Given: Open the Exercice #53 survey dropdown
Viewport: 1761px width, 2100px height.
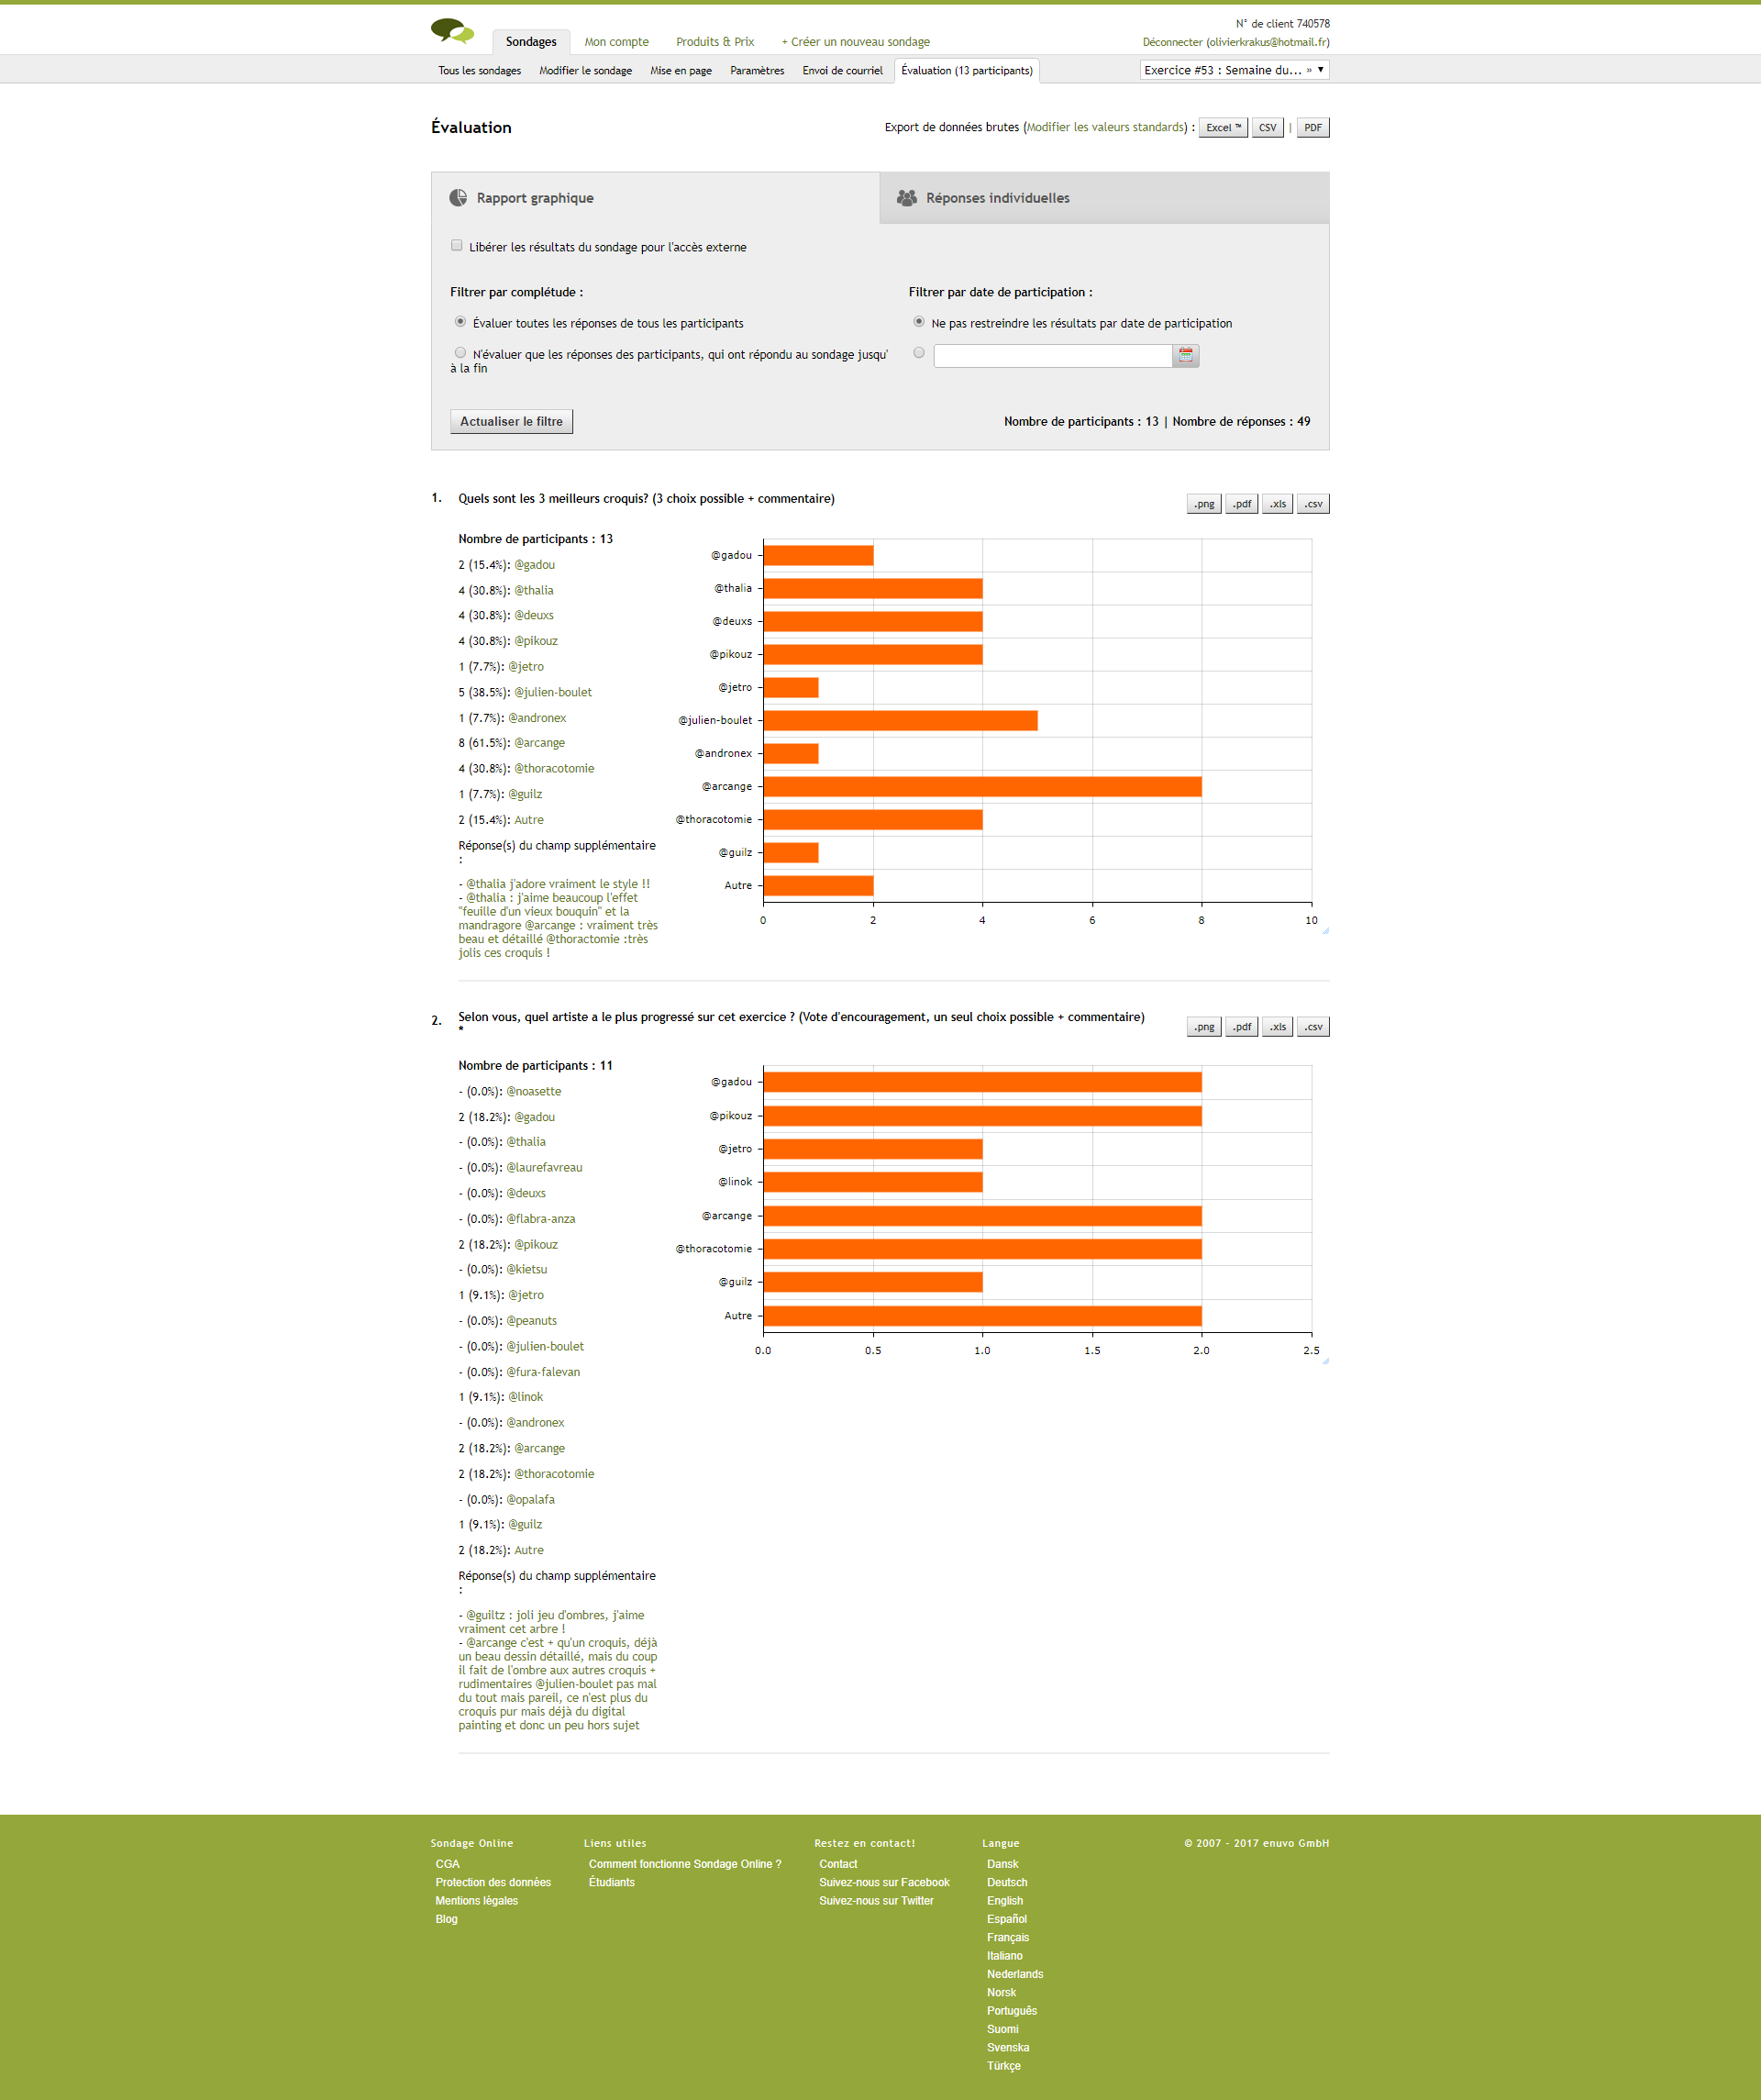Looking at the screenshot, I should coord(1234,70).
